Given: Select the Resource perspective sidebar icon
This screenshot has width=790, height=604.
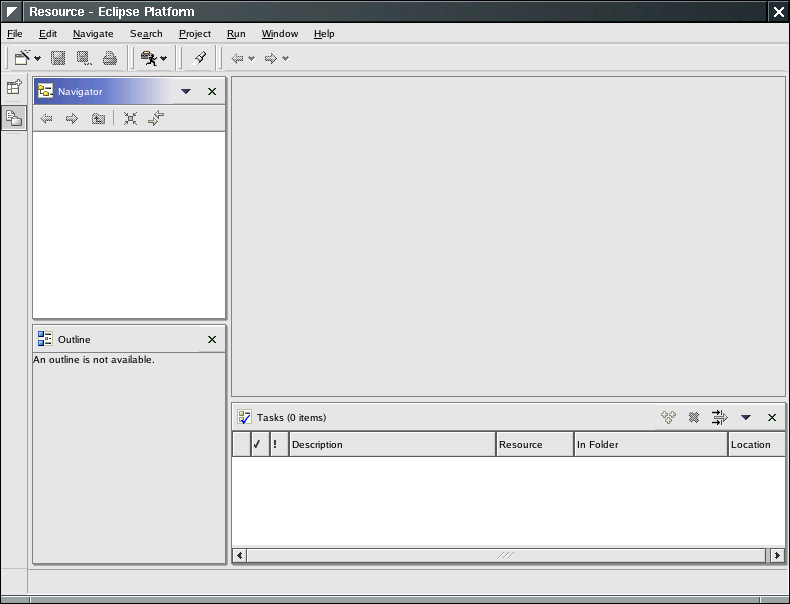Looking at the screenshot, I should (14, 118).
